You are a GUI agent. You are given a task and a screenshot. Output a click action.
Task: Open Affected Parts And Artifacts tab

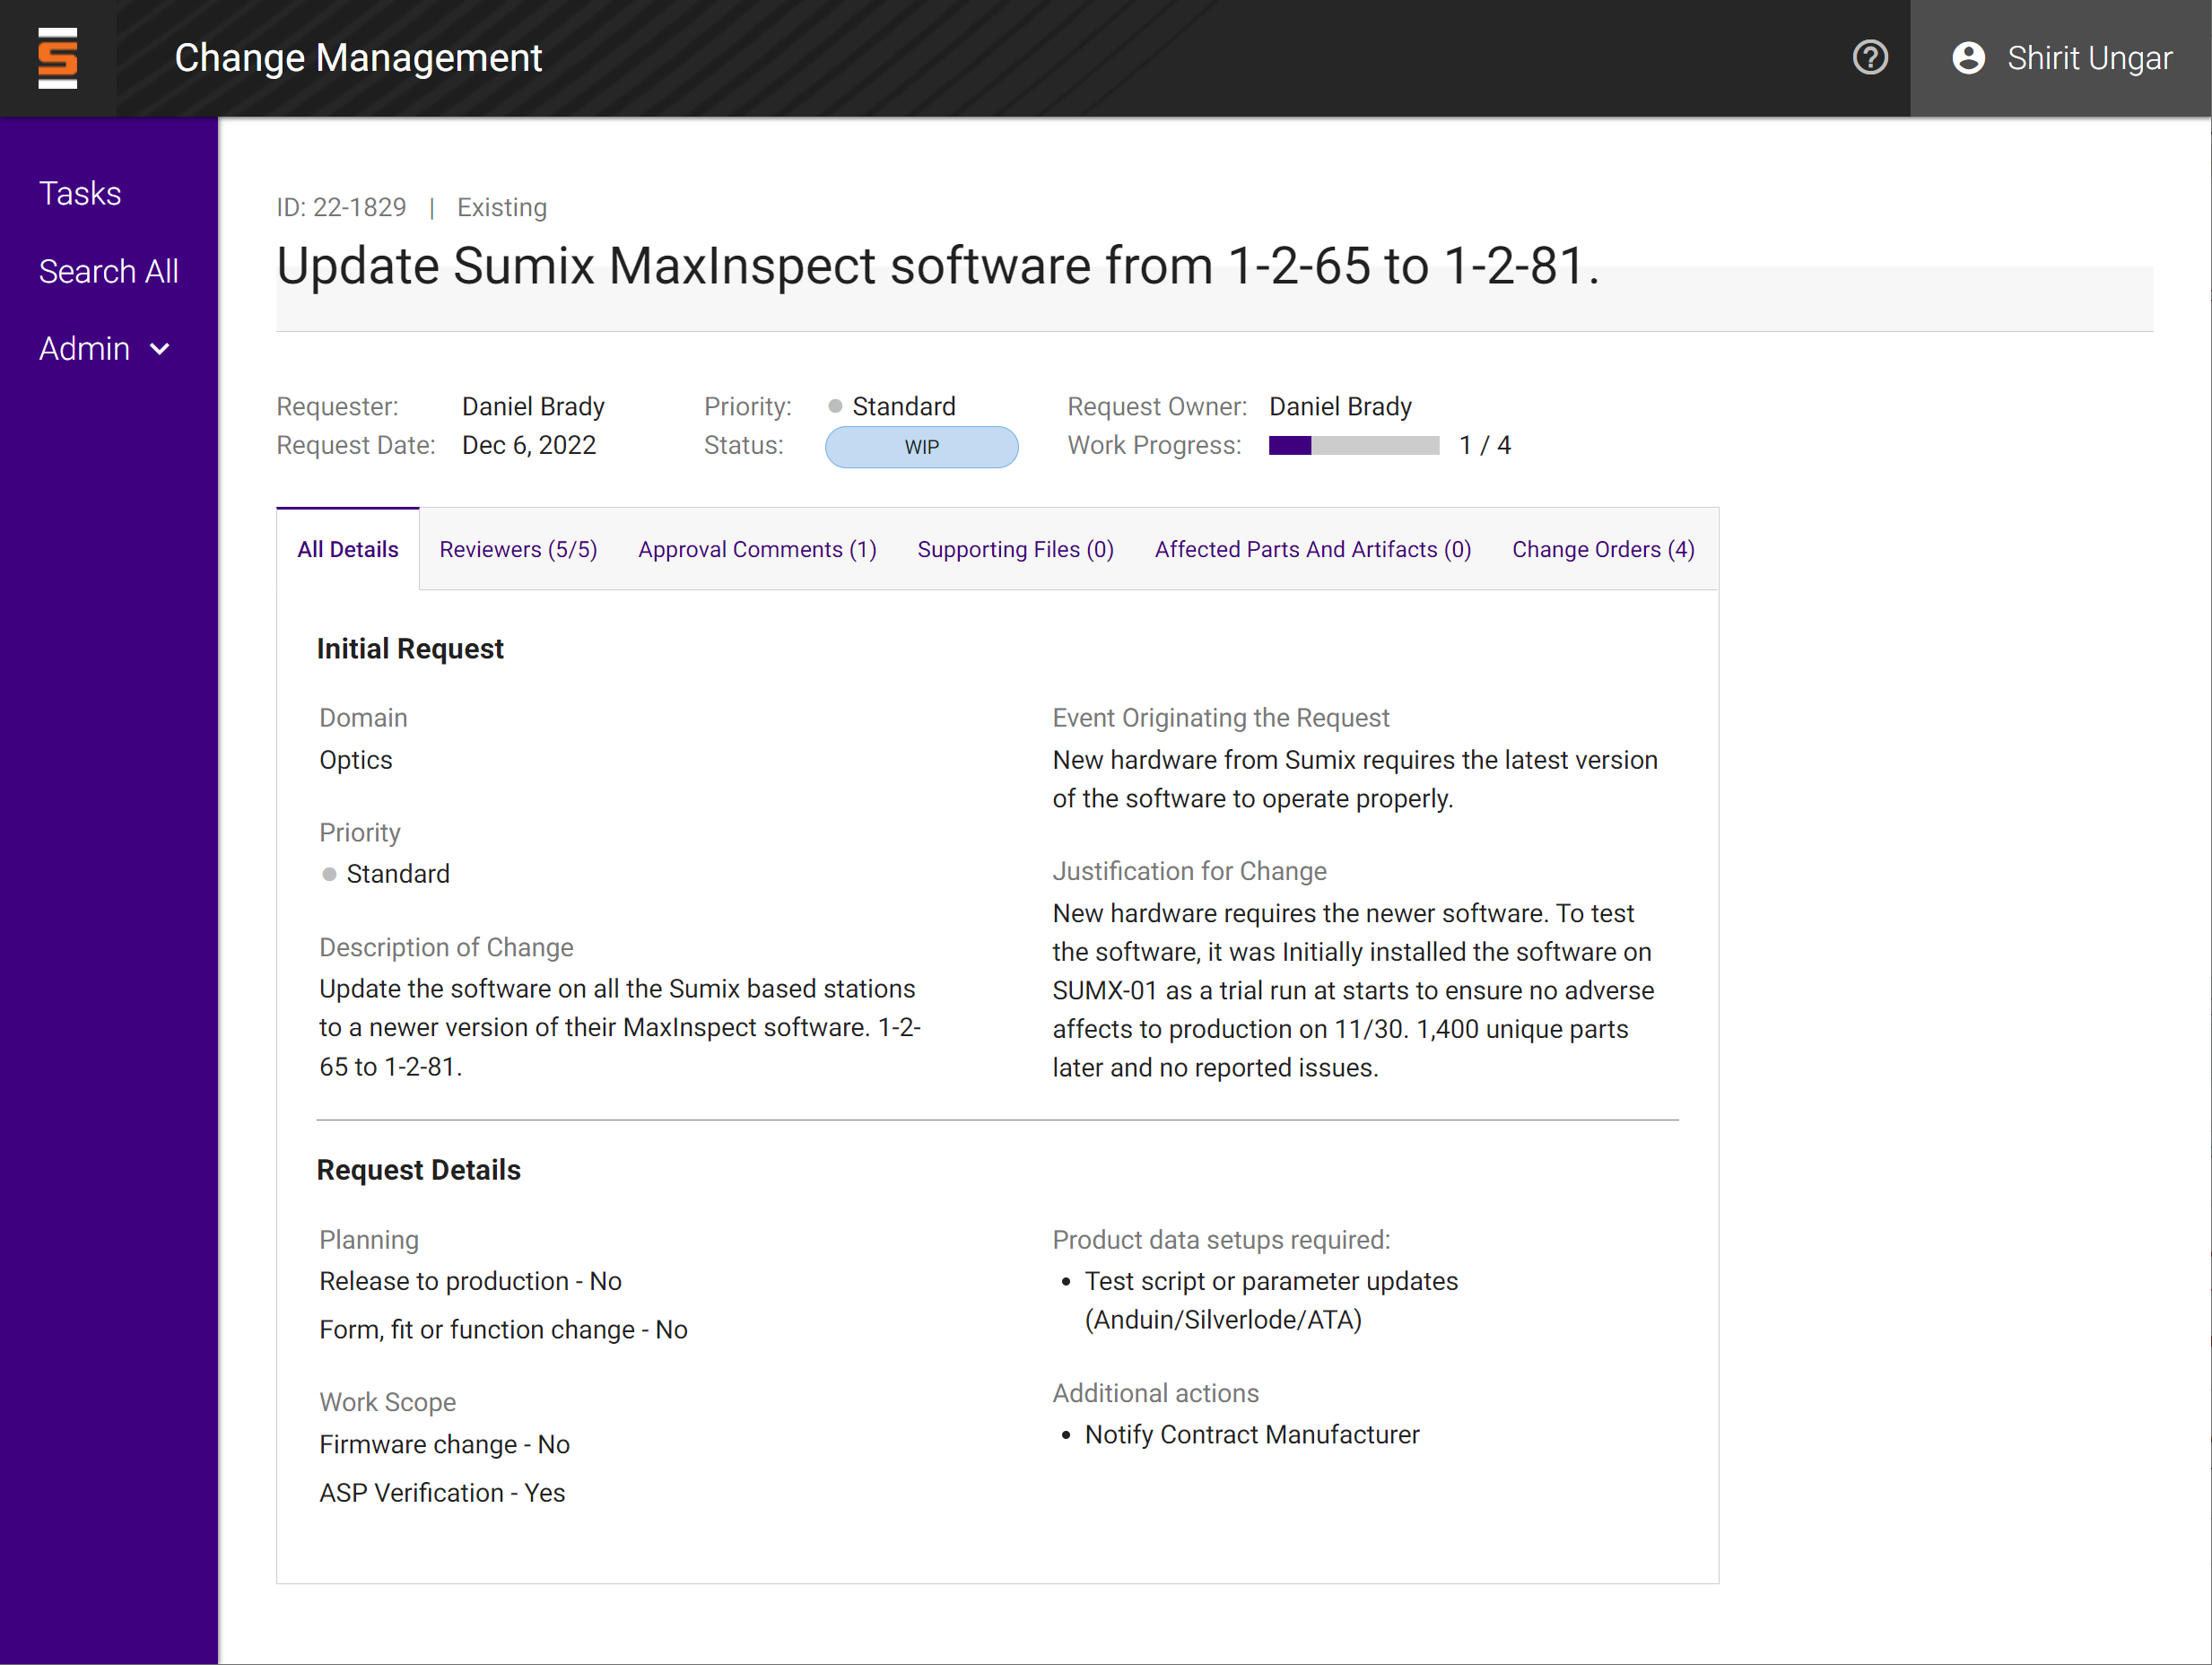pyautogui.click(x=1312, y=549)
